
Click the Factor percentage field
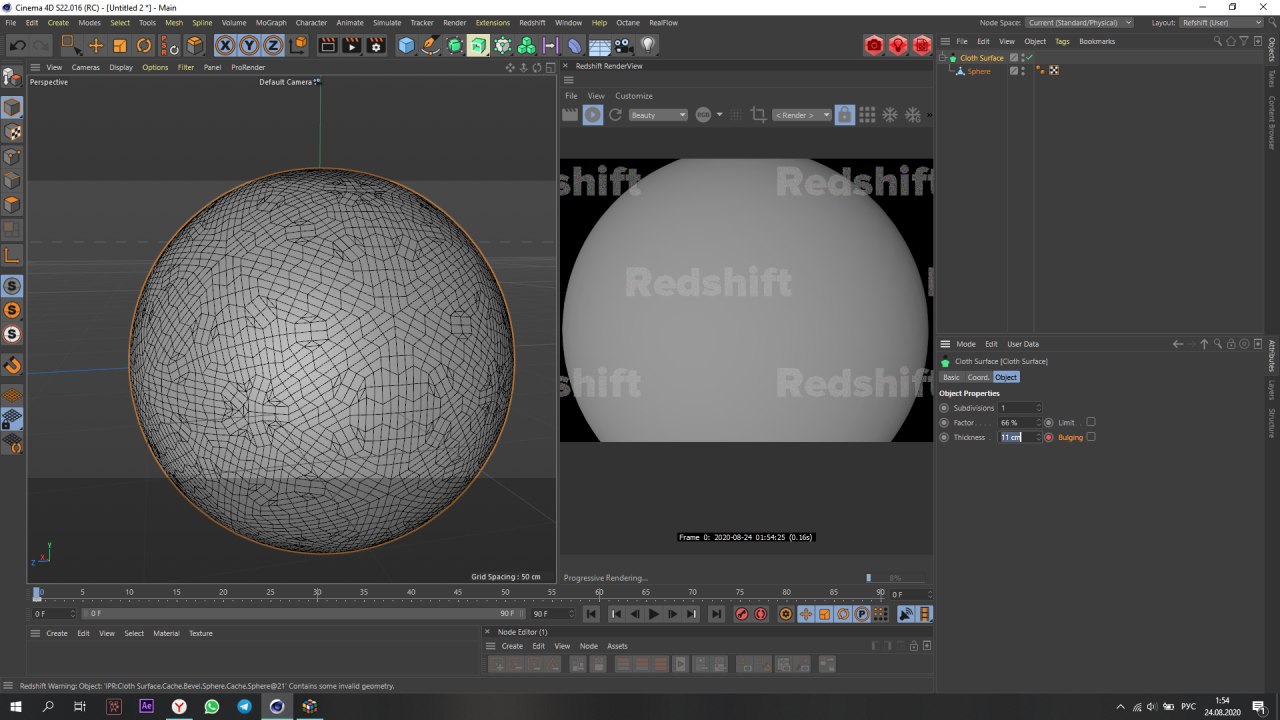pyautogui.click(x=1016, y=422)
